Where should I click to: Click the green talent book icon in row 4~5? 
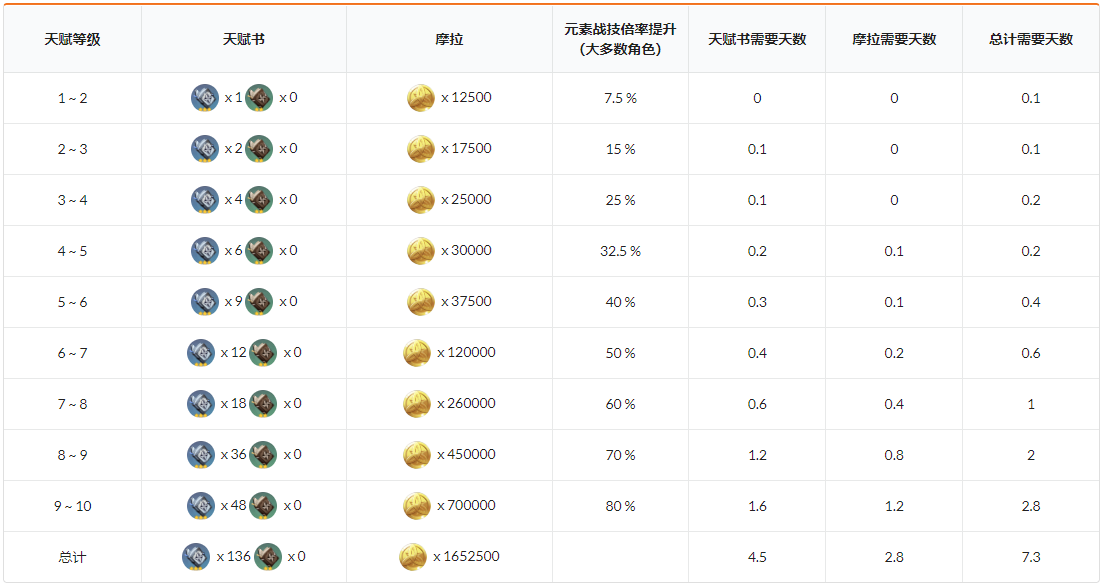pyautogui.click(x=259, y=251)
